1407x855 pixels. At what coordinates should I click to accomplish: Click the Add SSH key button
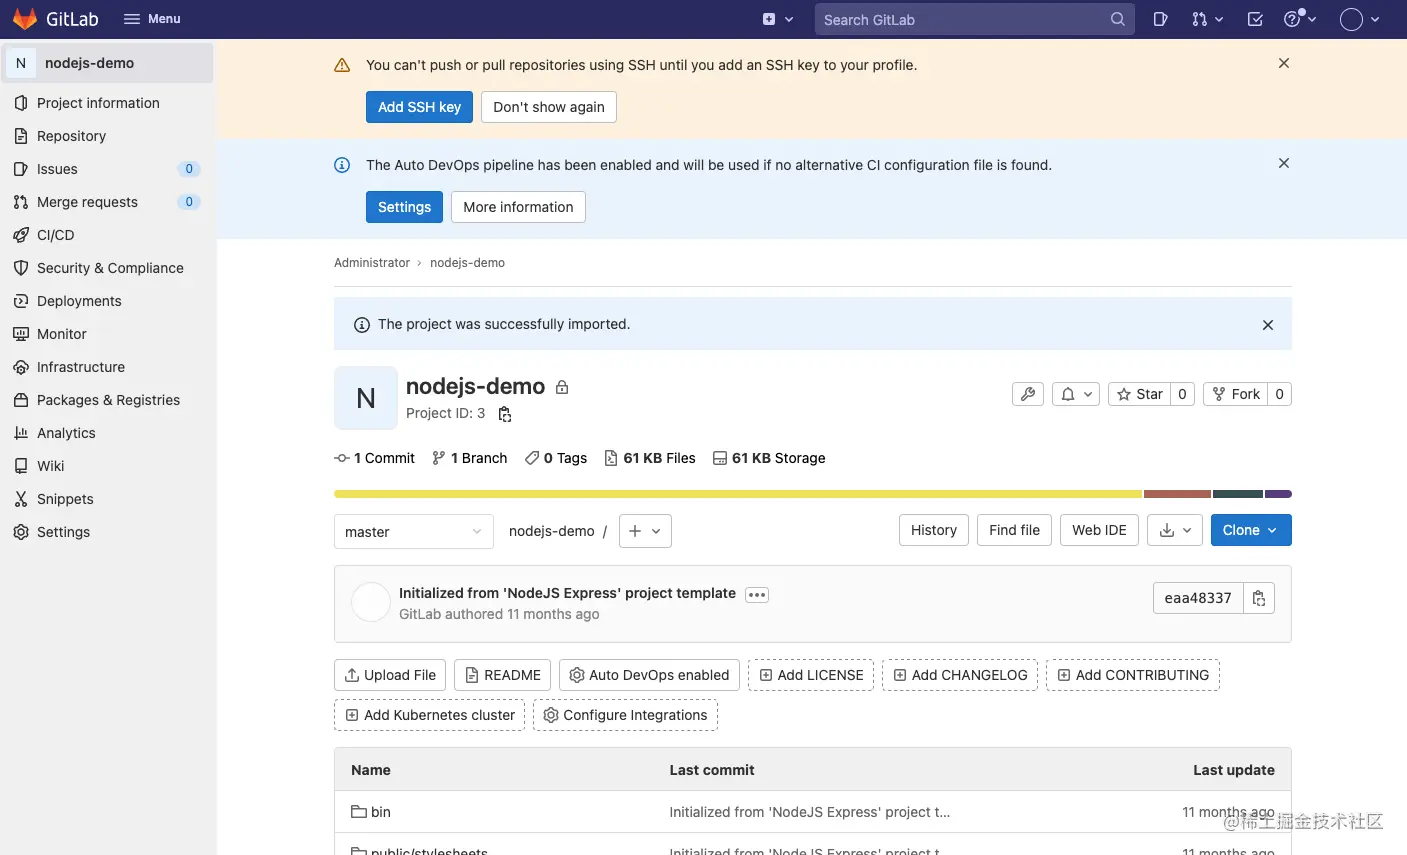tap(419, 107)
